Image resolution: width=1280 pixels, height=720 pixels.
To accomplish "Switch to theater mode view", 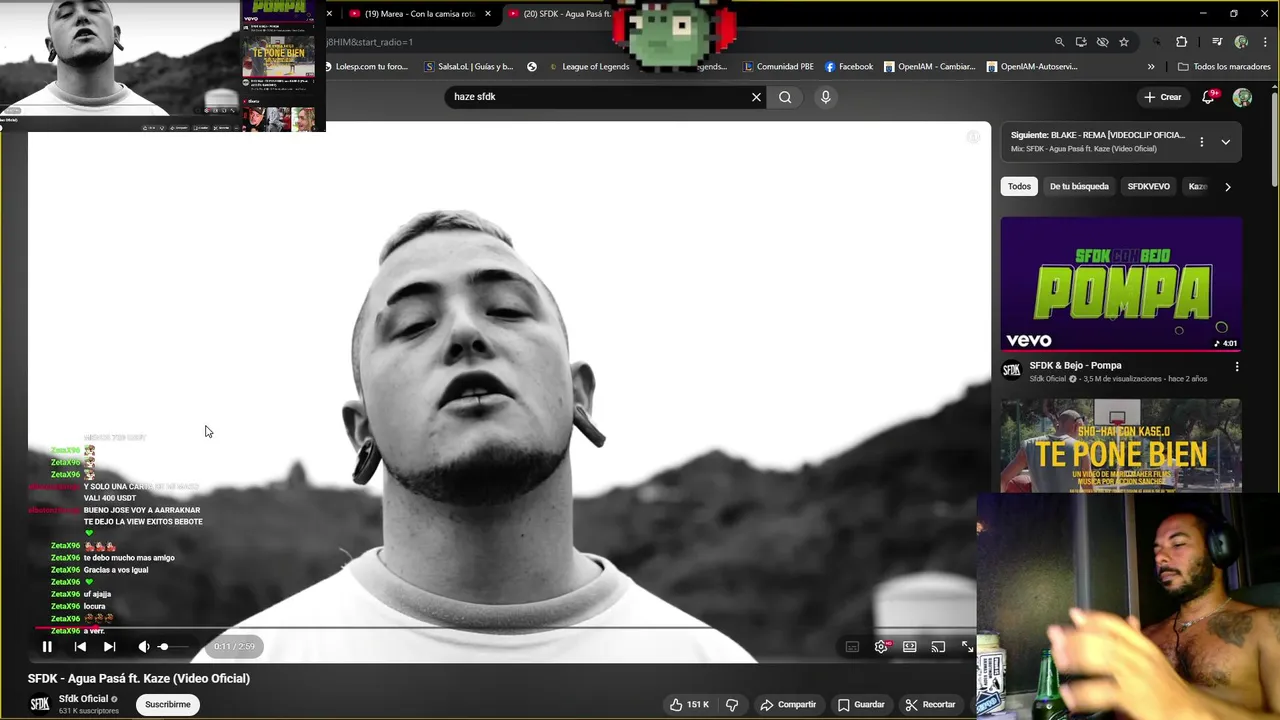I will [910, 647].
